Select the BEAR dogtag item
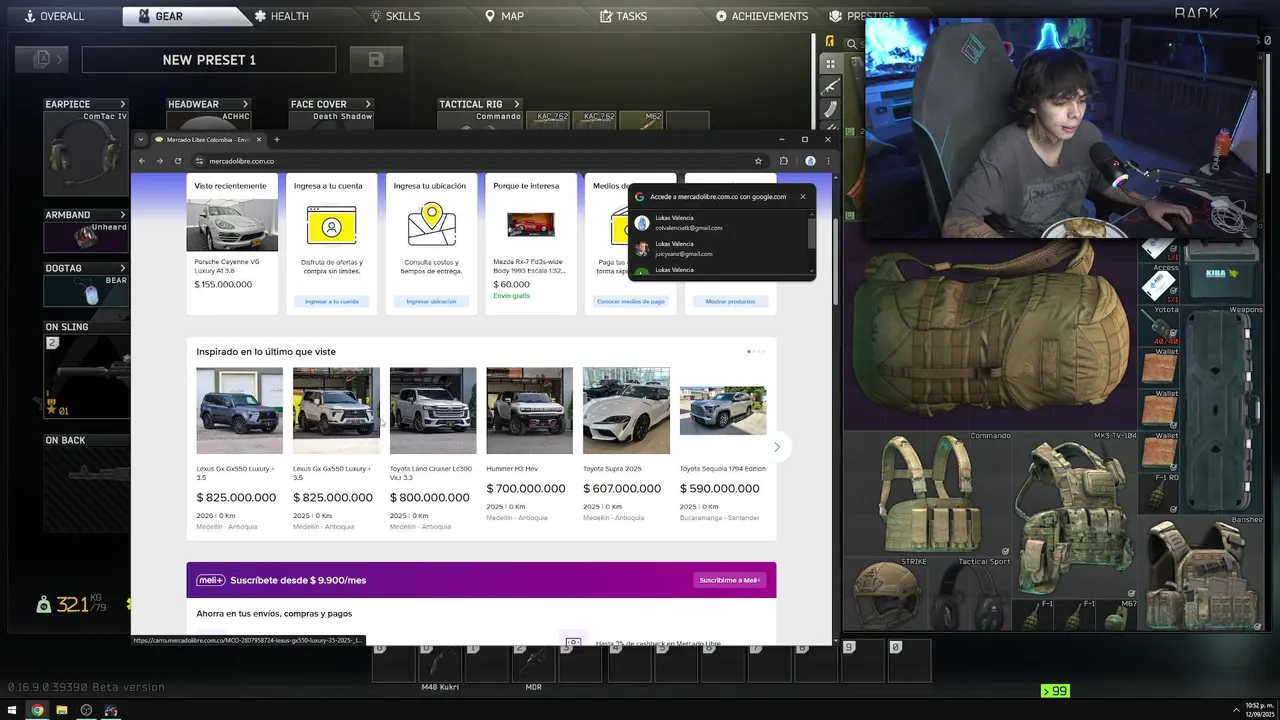 pos(86,291)
